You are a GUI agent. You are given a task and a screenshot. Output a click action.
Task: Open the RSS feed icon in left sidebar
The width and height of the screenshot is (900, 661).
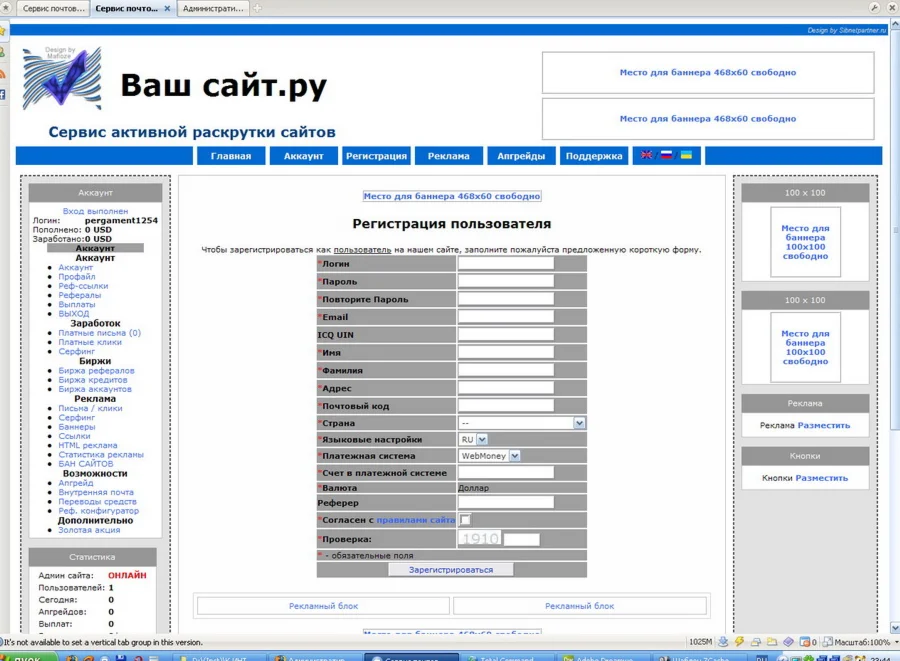pyautogui.click(x=3, y=73)
